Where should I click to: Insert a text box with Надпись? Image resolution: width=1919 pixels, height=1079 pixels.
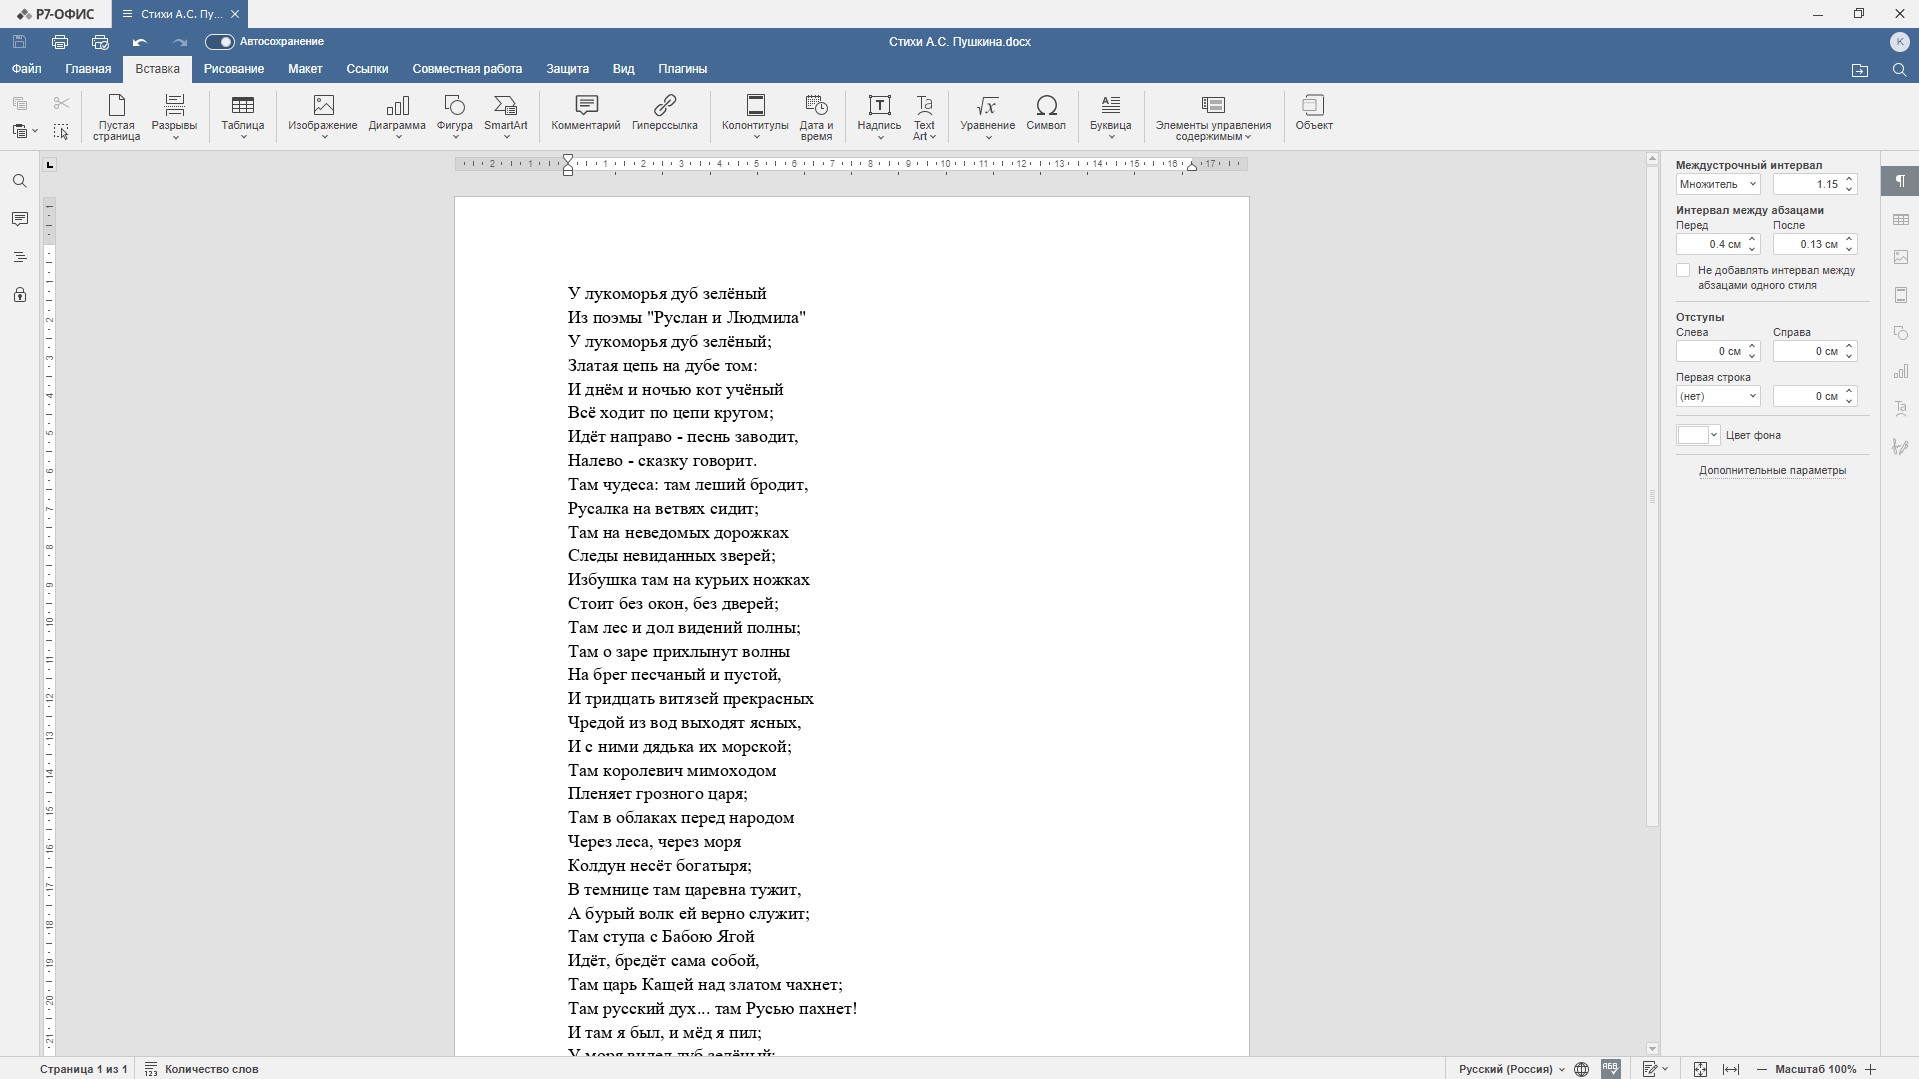[879, 117]
